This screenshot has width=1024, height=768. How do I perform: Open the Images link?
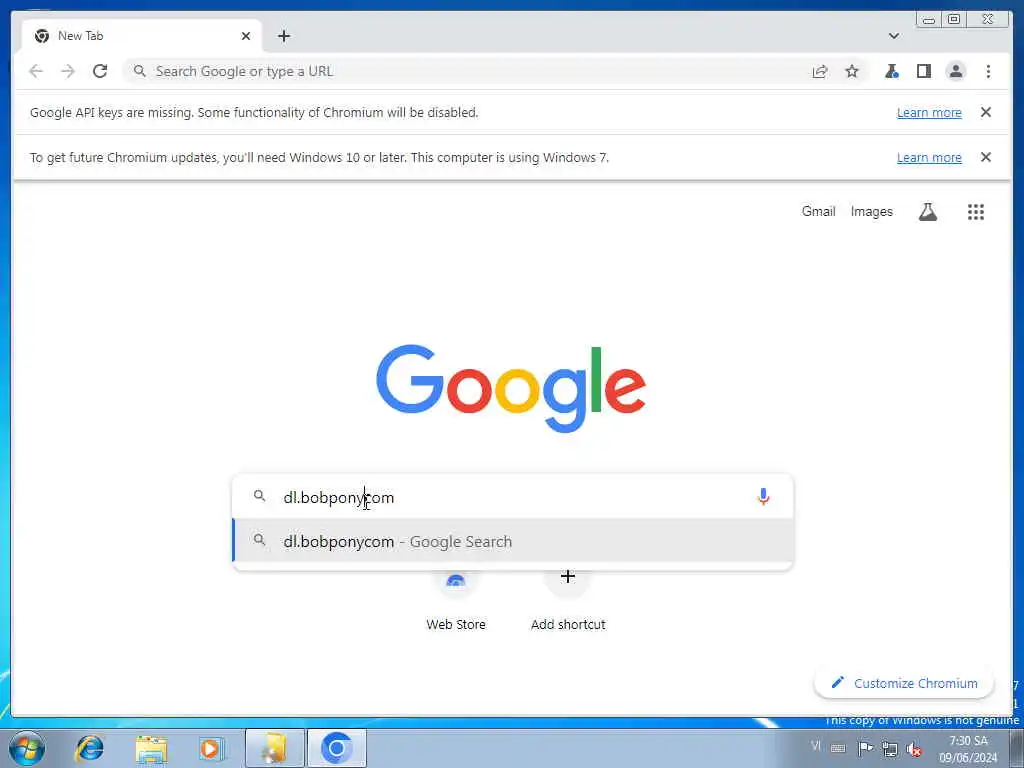coord(871,212)
